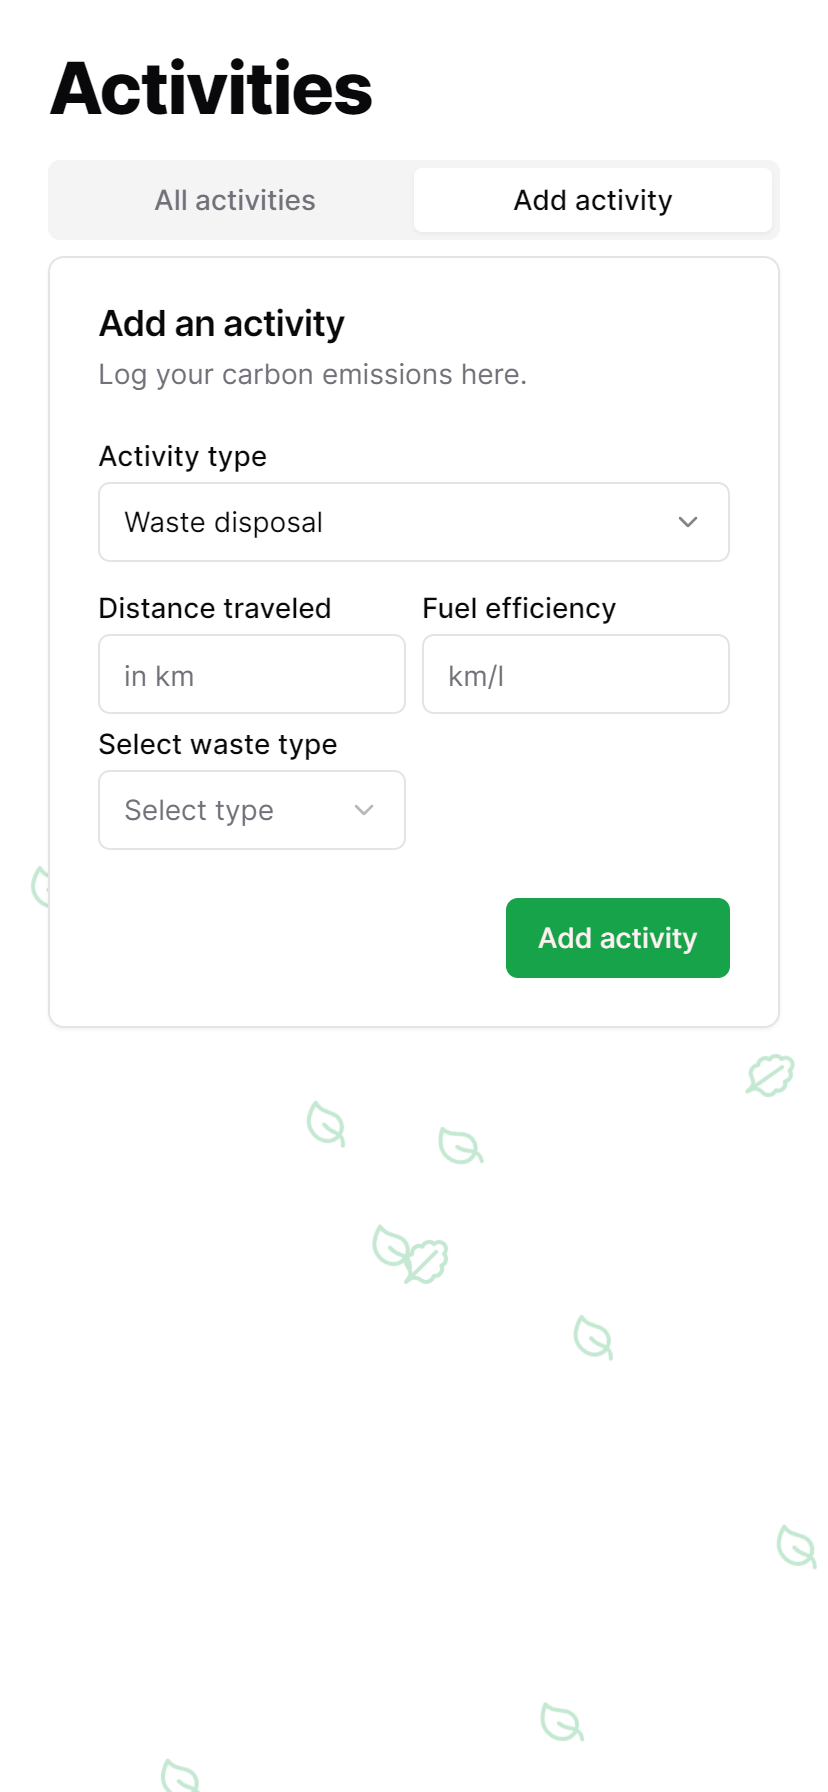The width and height of the screenshot is (828, 1792).
Task: Click the Fuel efficiency label text
Action: (x=519, y=608)
